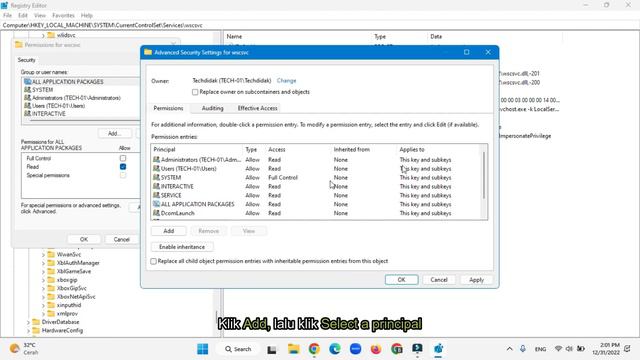The image size is (640, 360).
Task: Open the Effective Access tab
Action: [257, 108]
